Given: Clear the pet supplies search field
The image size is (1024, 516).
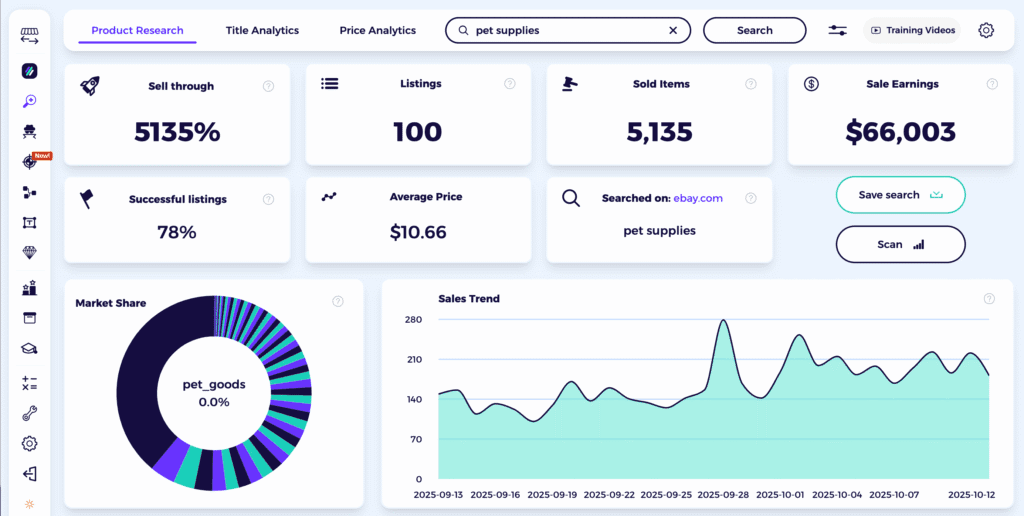Looking at the screenshot, I should [673, 31].
